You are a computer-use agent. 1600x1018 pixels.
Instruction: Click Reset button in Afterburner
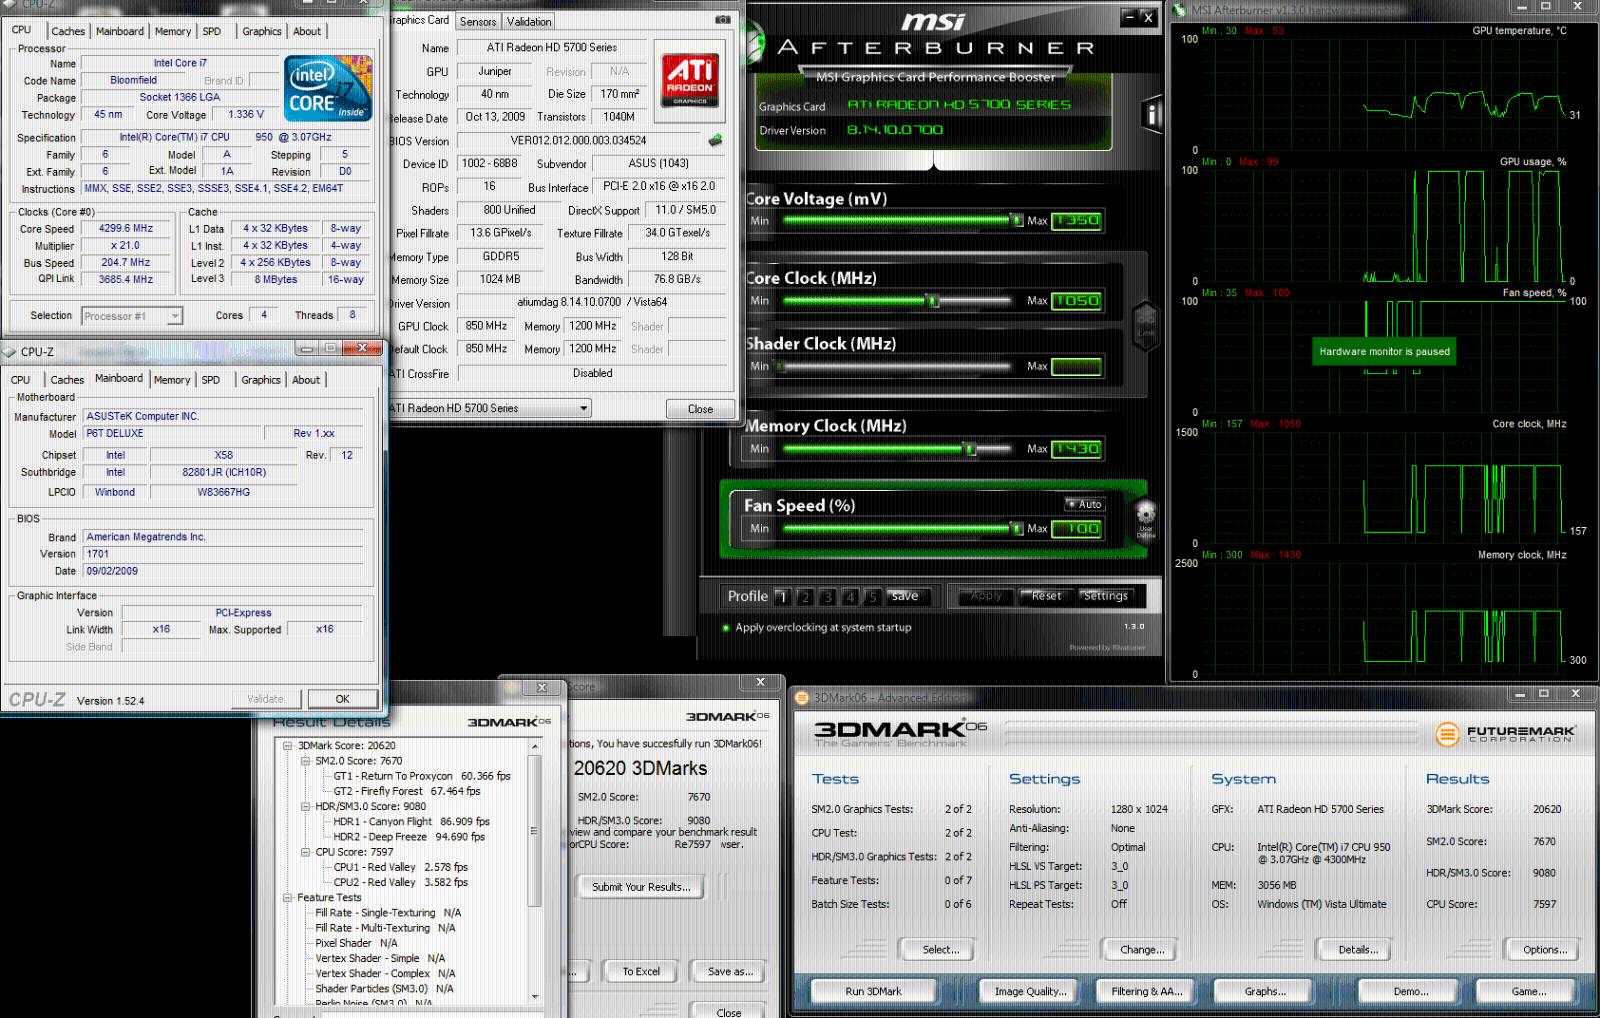[1046, 596]
